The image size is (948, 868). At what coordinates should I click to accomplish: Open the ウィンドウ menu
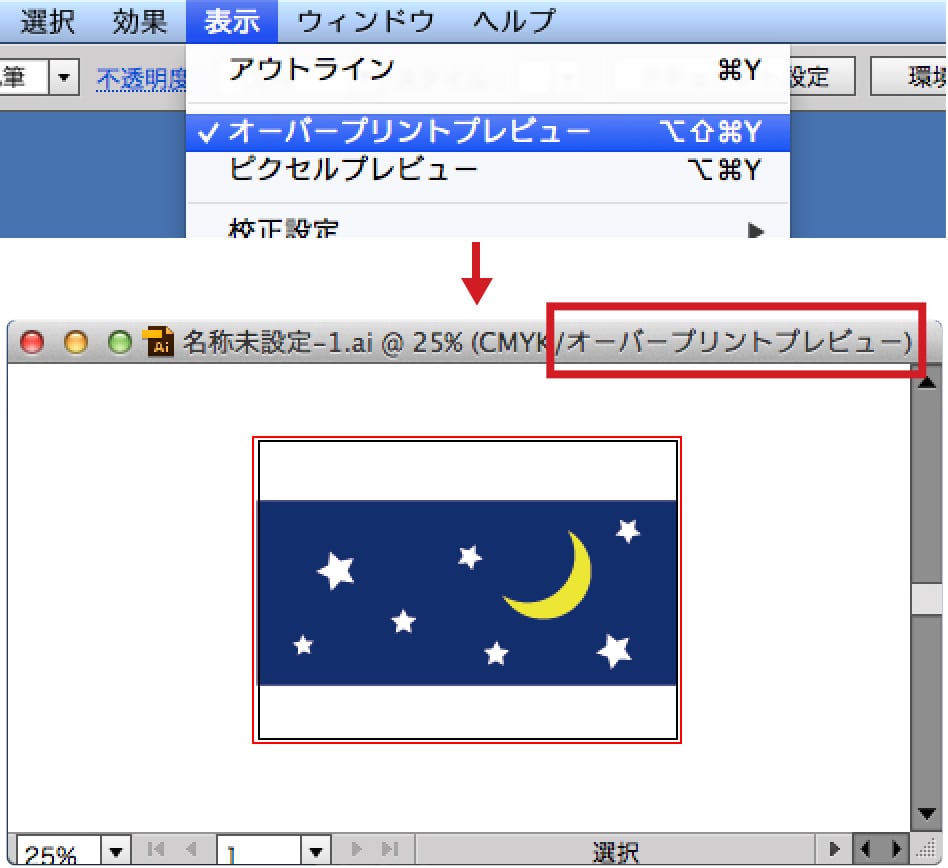[x=366, y=21]
